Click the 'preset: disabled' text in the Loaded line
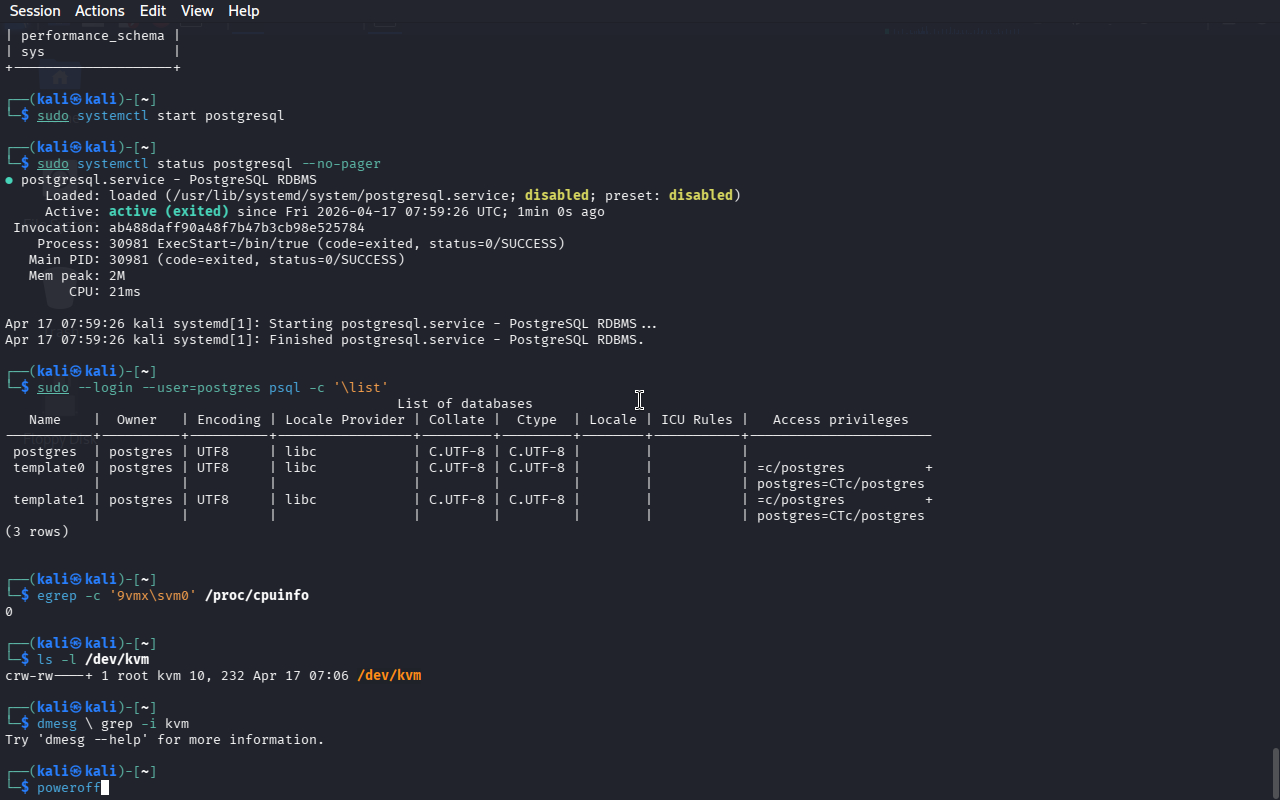1280x800 pixels. pyautogui.click(x=672, y=196)
